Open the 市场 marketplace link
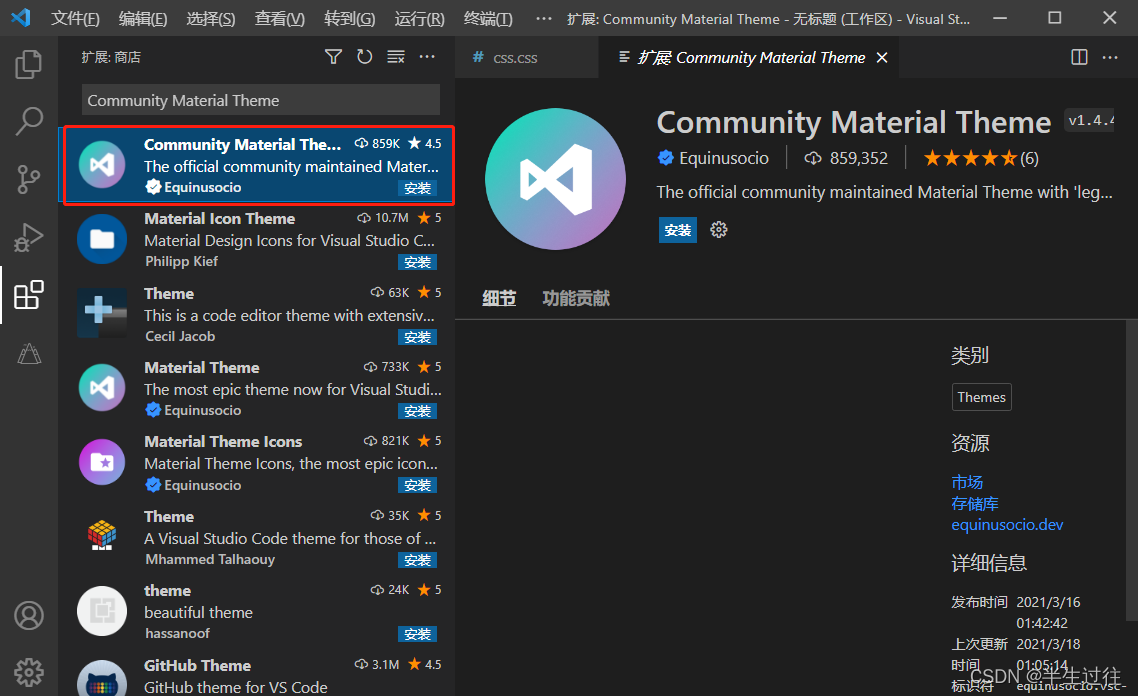Image resolution: width=1138 pixels, height=696 pixels. click(967, 482)
